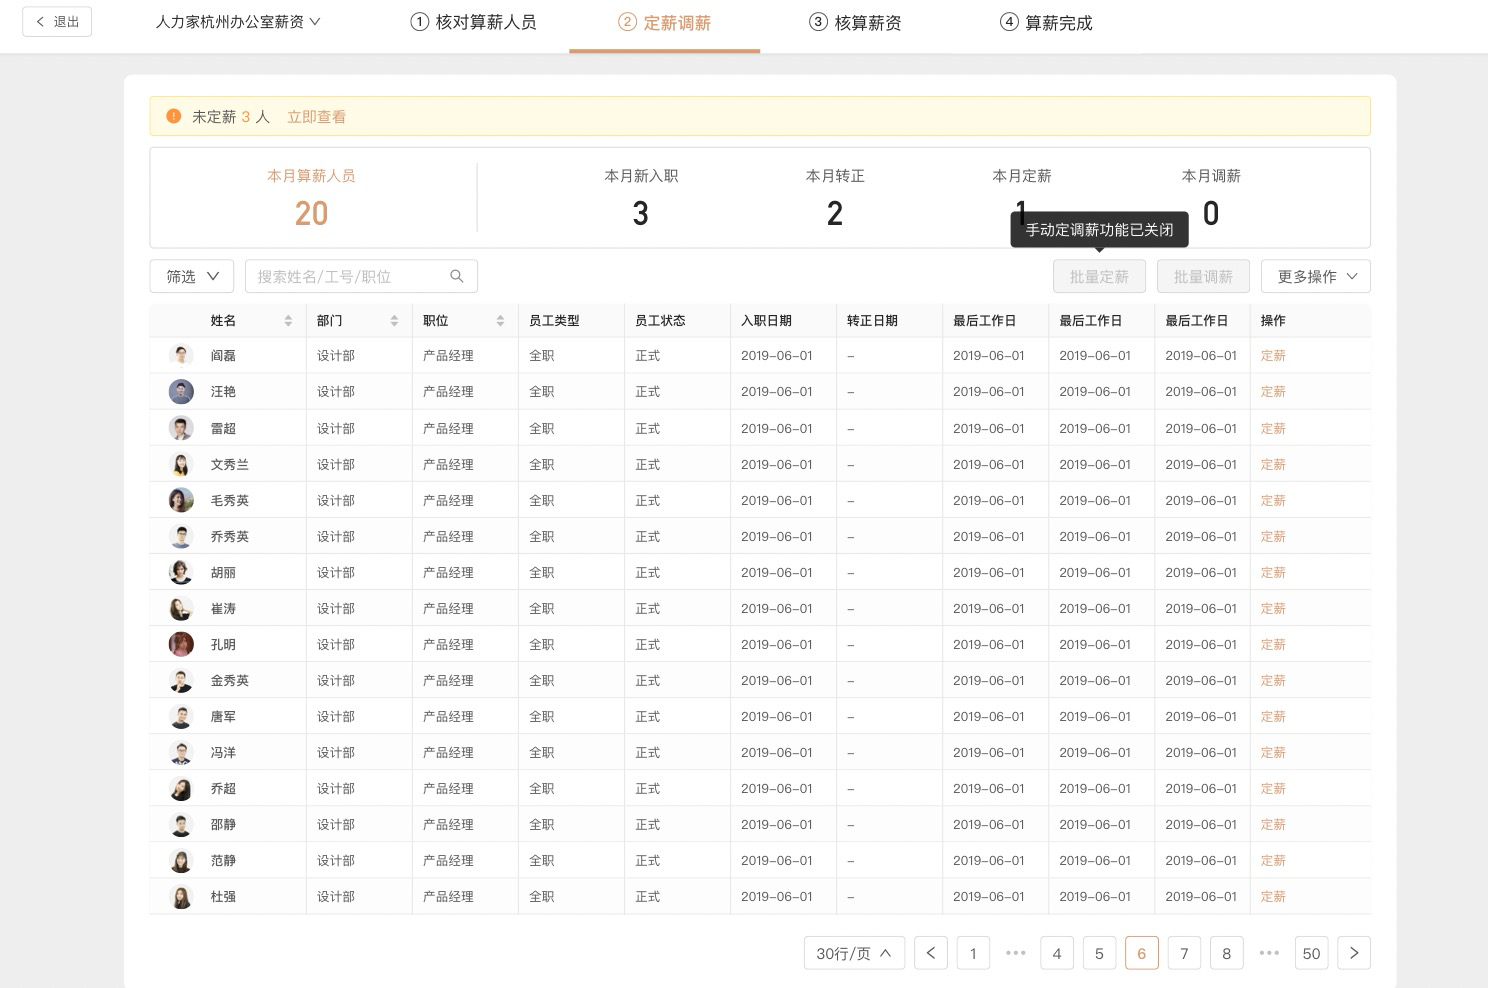The image size is (1488, 988).
Task: Click 定薪 for 崔涛
Action: pos(1273,608)
